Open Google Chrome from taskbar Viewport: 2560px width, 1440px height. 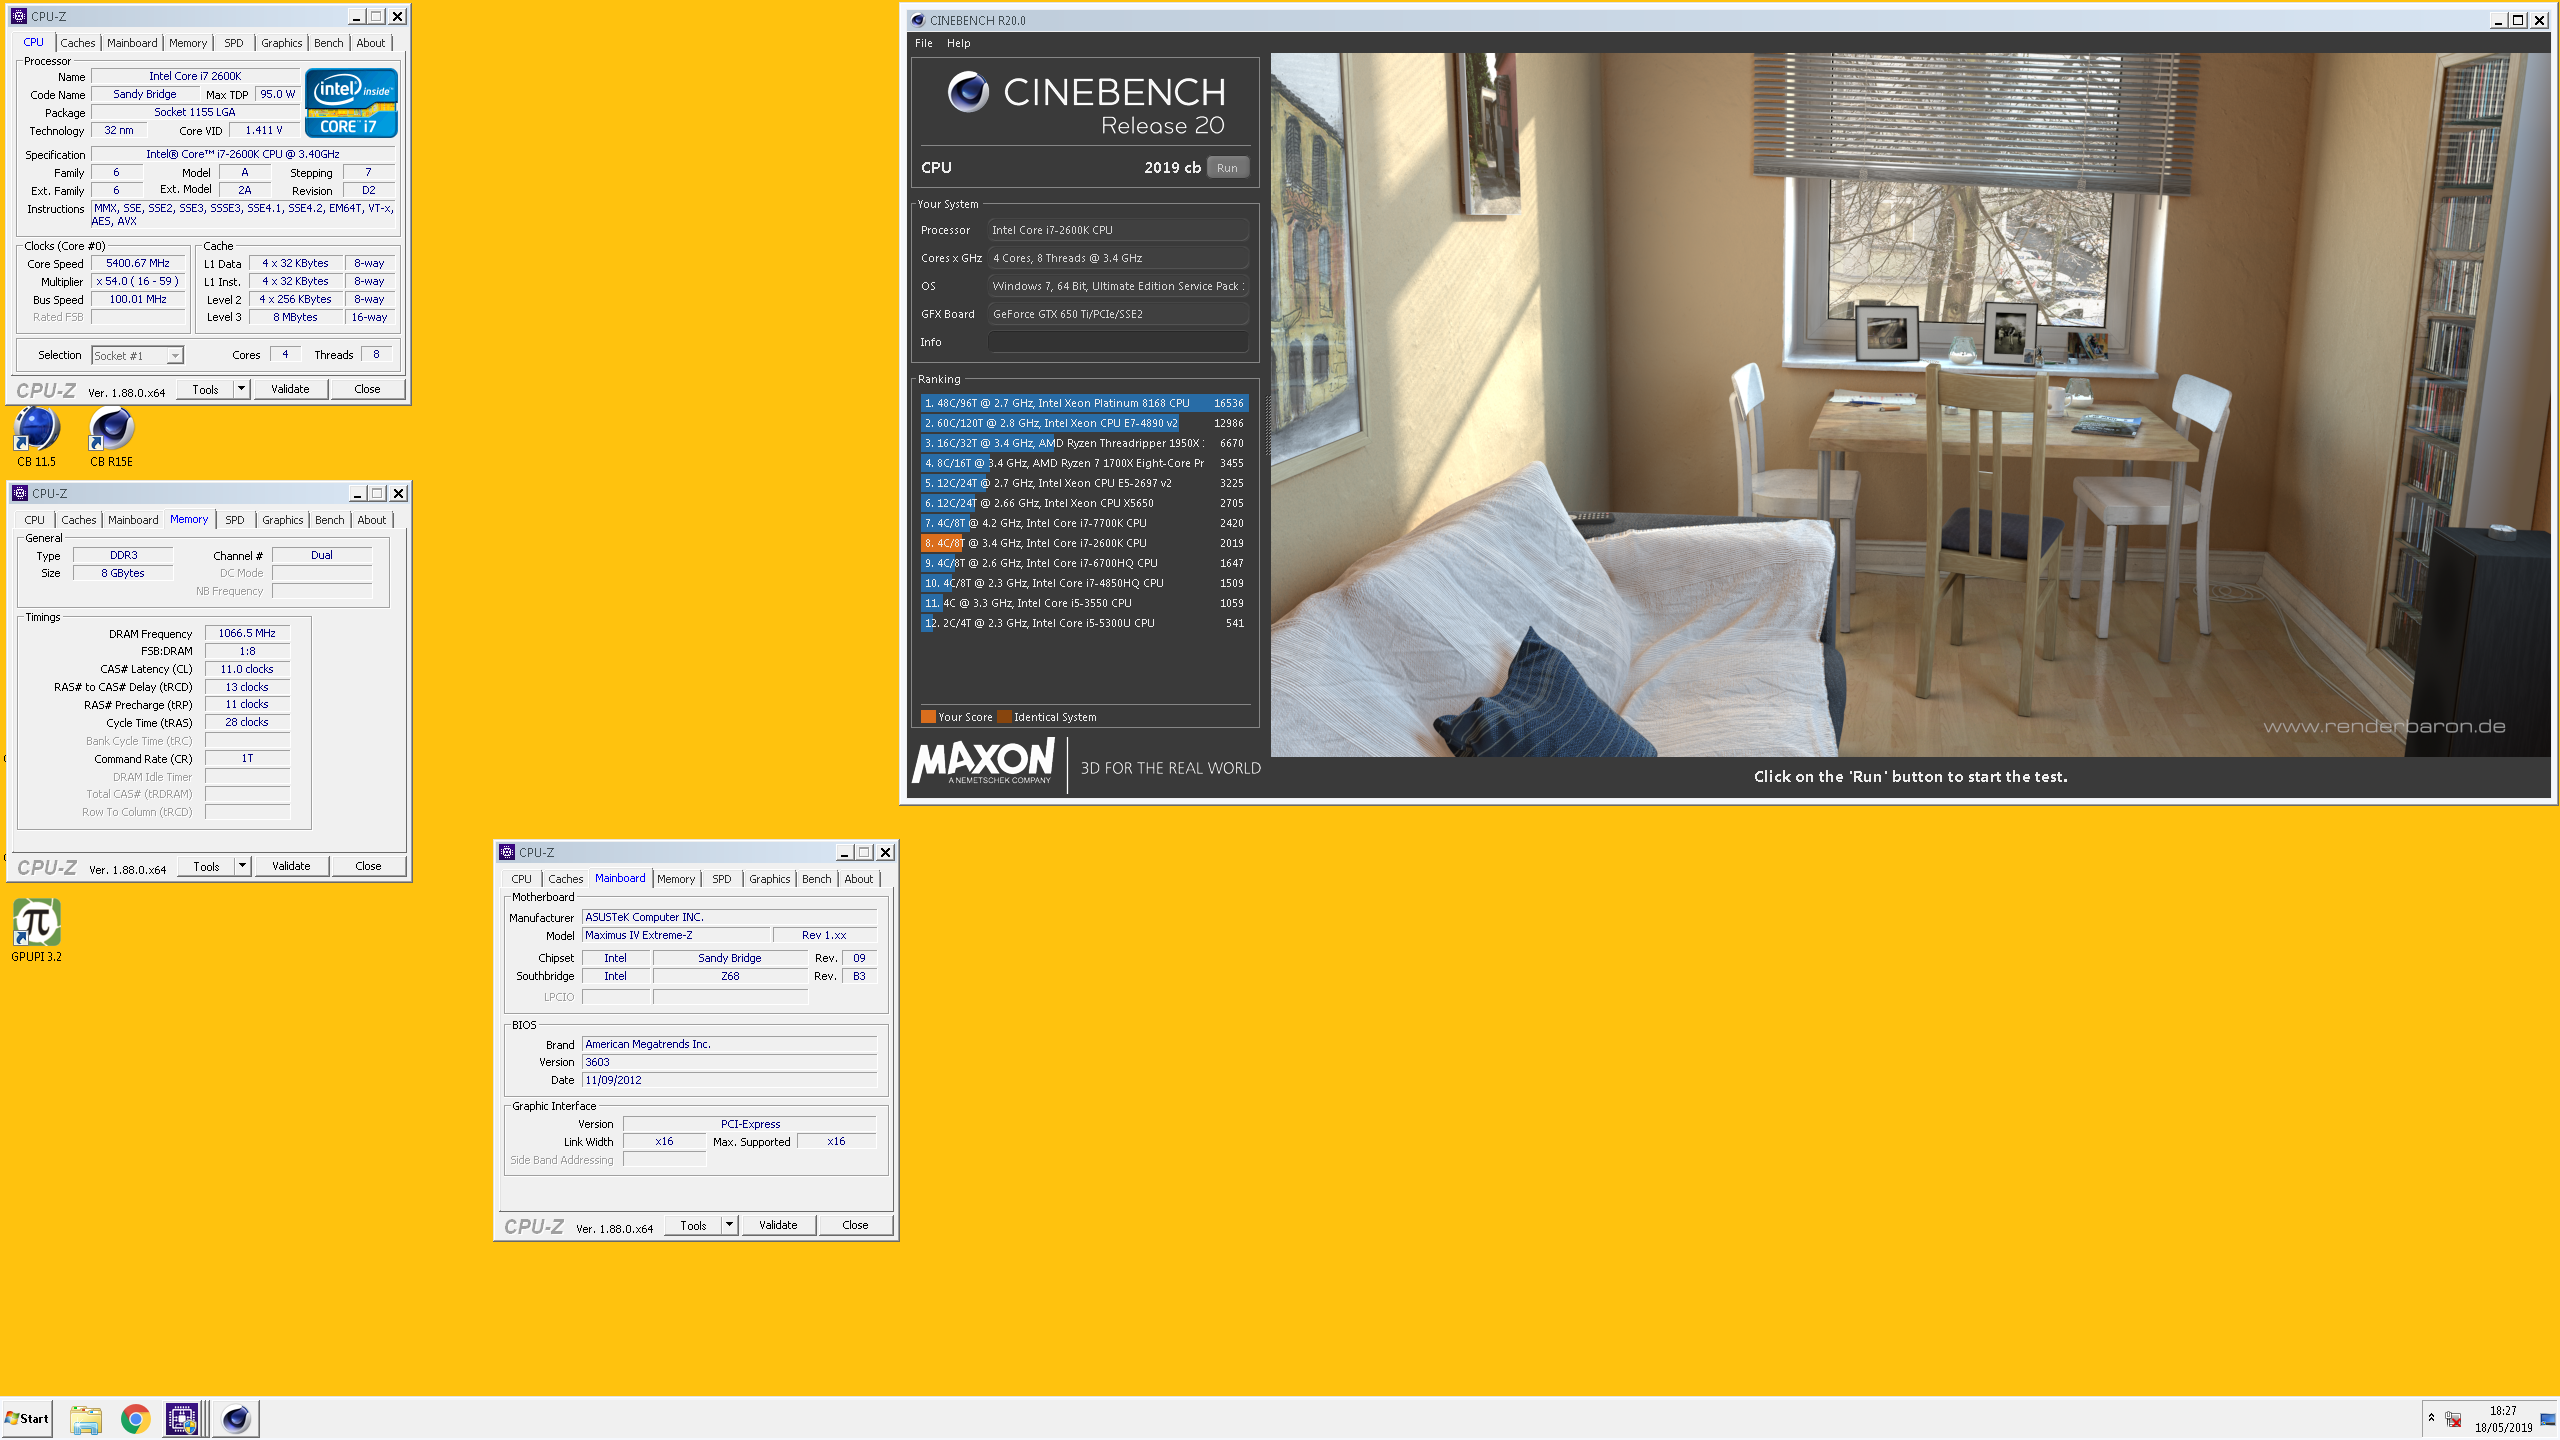[135, 1418]
